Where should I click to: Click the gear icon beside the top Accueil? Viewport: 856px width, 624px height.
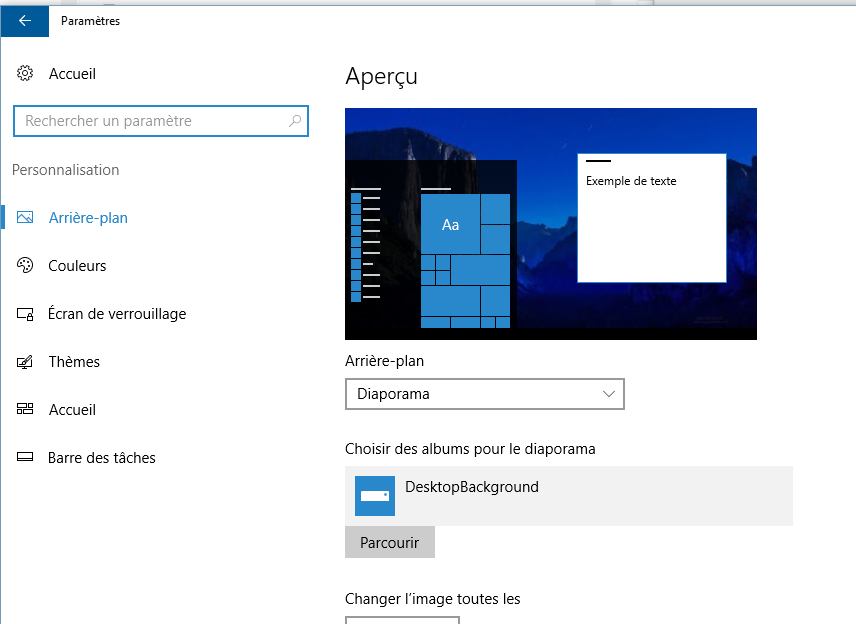[26, 74]
